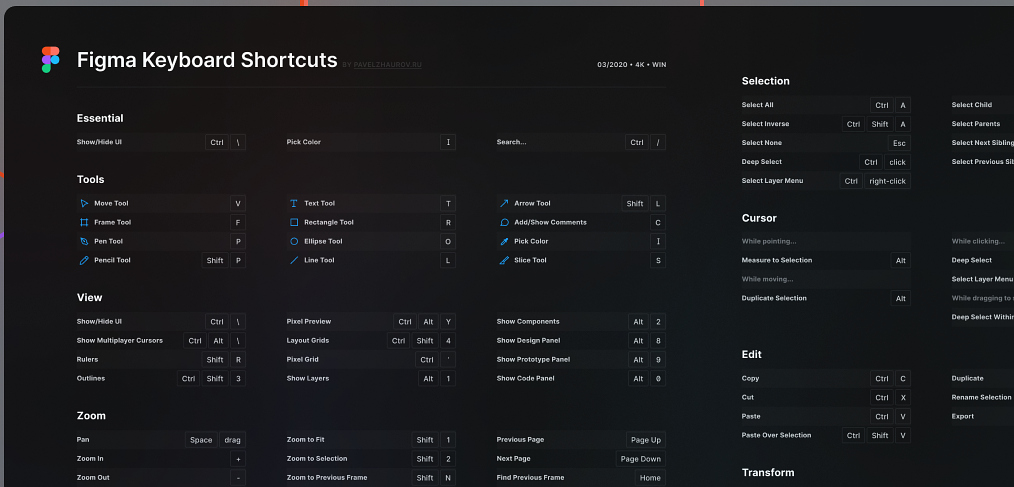1014x487 pixels.
Task: Click the Ellipse Tool circle icon
Action: [294, 241]
